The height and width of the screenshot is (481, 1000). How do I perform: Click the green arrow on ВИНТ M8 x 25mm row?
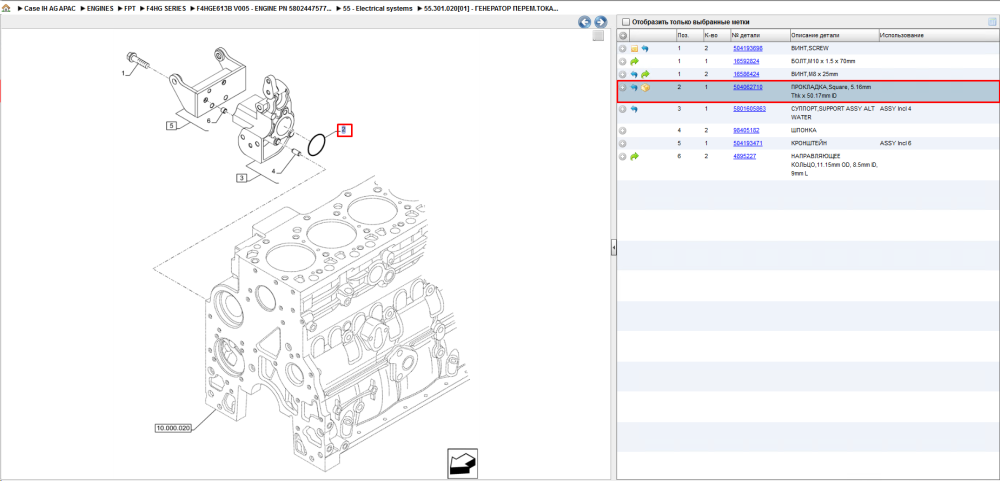[645, 74]
